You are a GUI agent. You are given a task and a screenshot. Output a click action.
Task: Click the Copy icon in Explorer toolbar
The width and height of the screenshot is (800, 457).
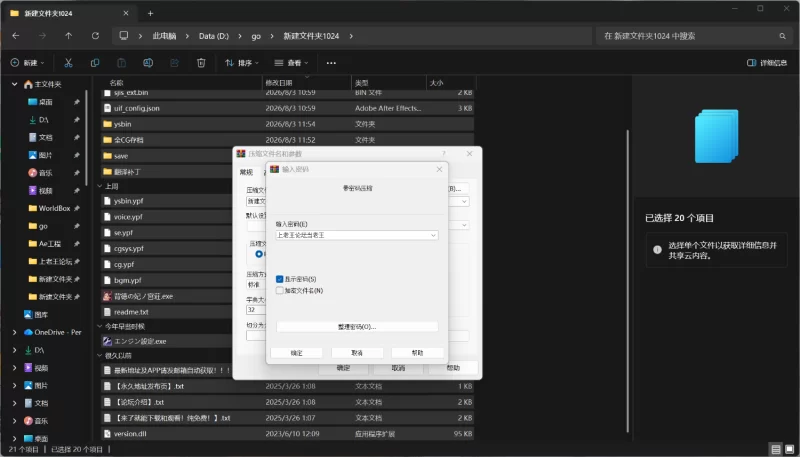click(95, 63)
